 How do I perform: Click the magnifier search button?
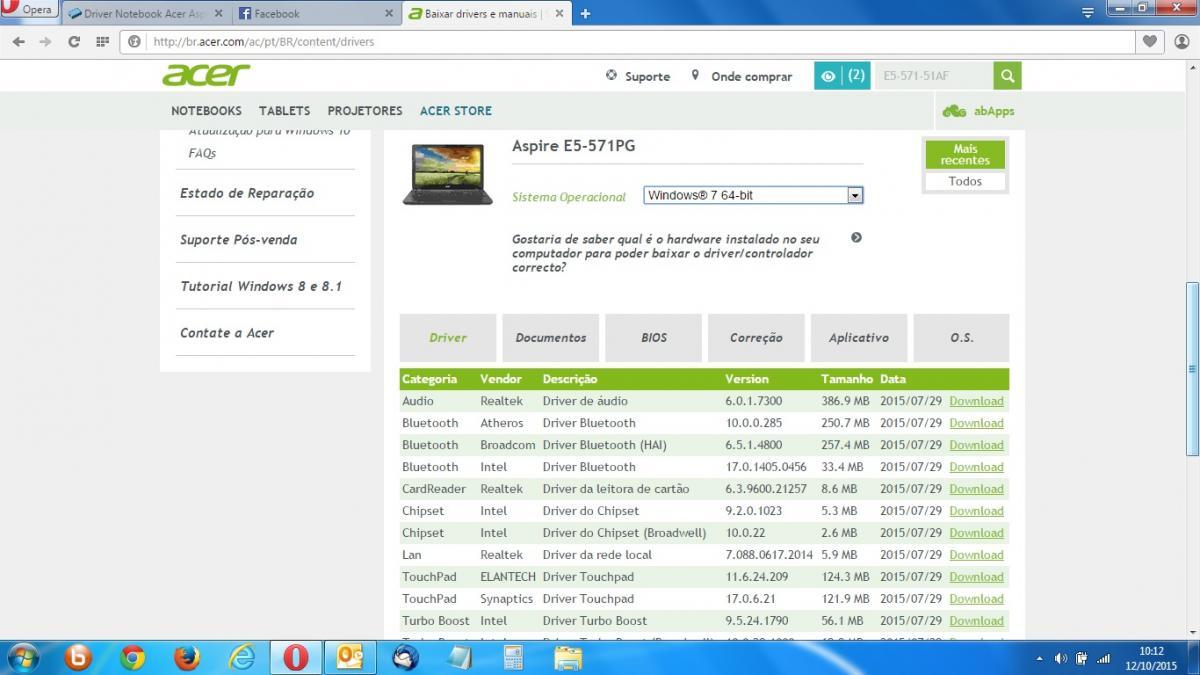1007,75
